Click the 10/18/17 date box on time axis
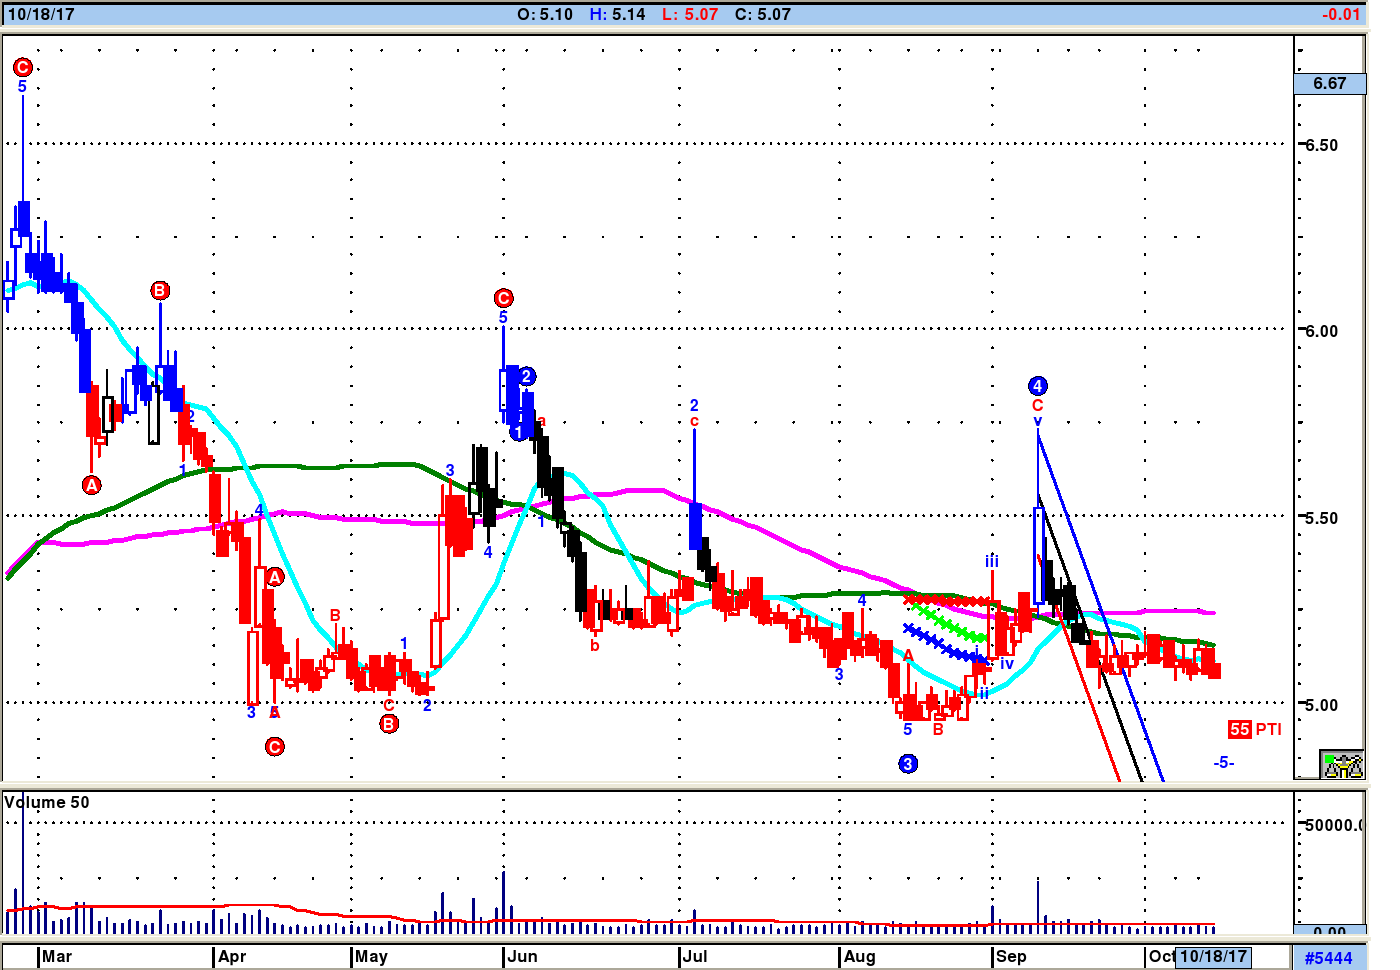Viewport: 1400px width, 970px height. pos(1213,956)
